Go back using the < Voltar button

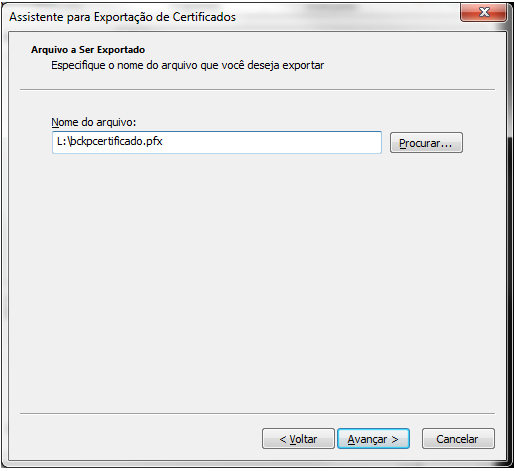point(298,439)
